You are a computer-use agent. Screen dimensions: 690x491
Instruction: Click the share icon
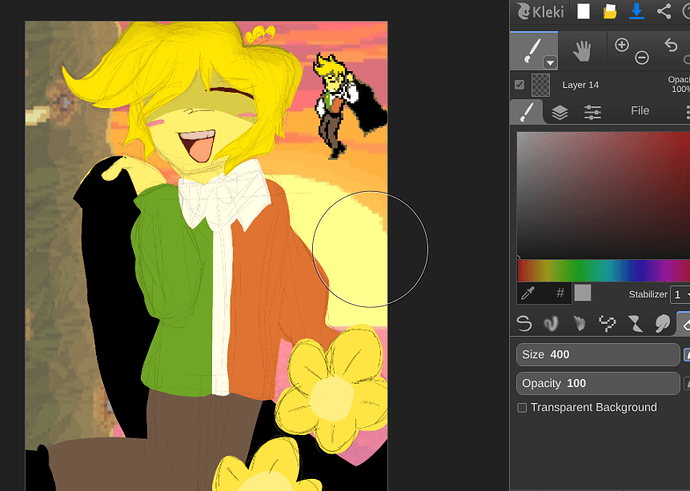click(x=664, y=11)
